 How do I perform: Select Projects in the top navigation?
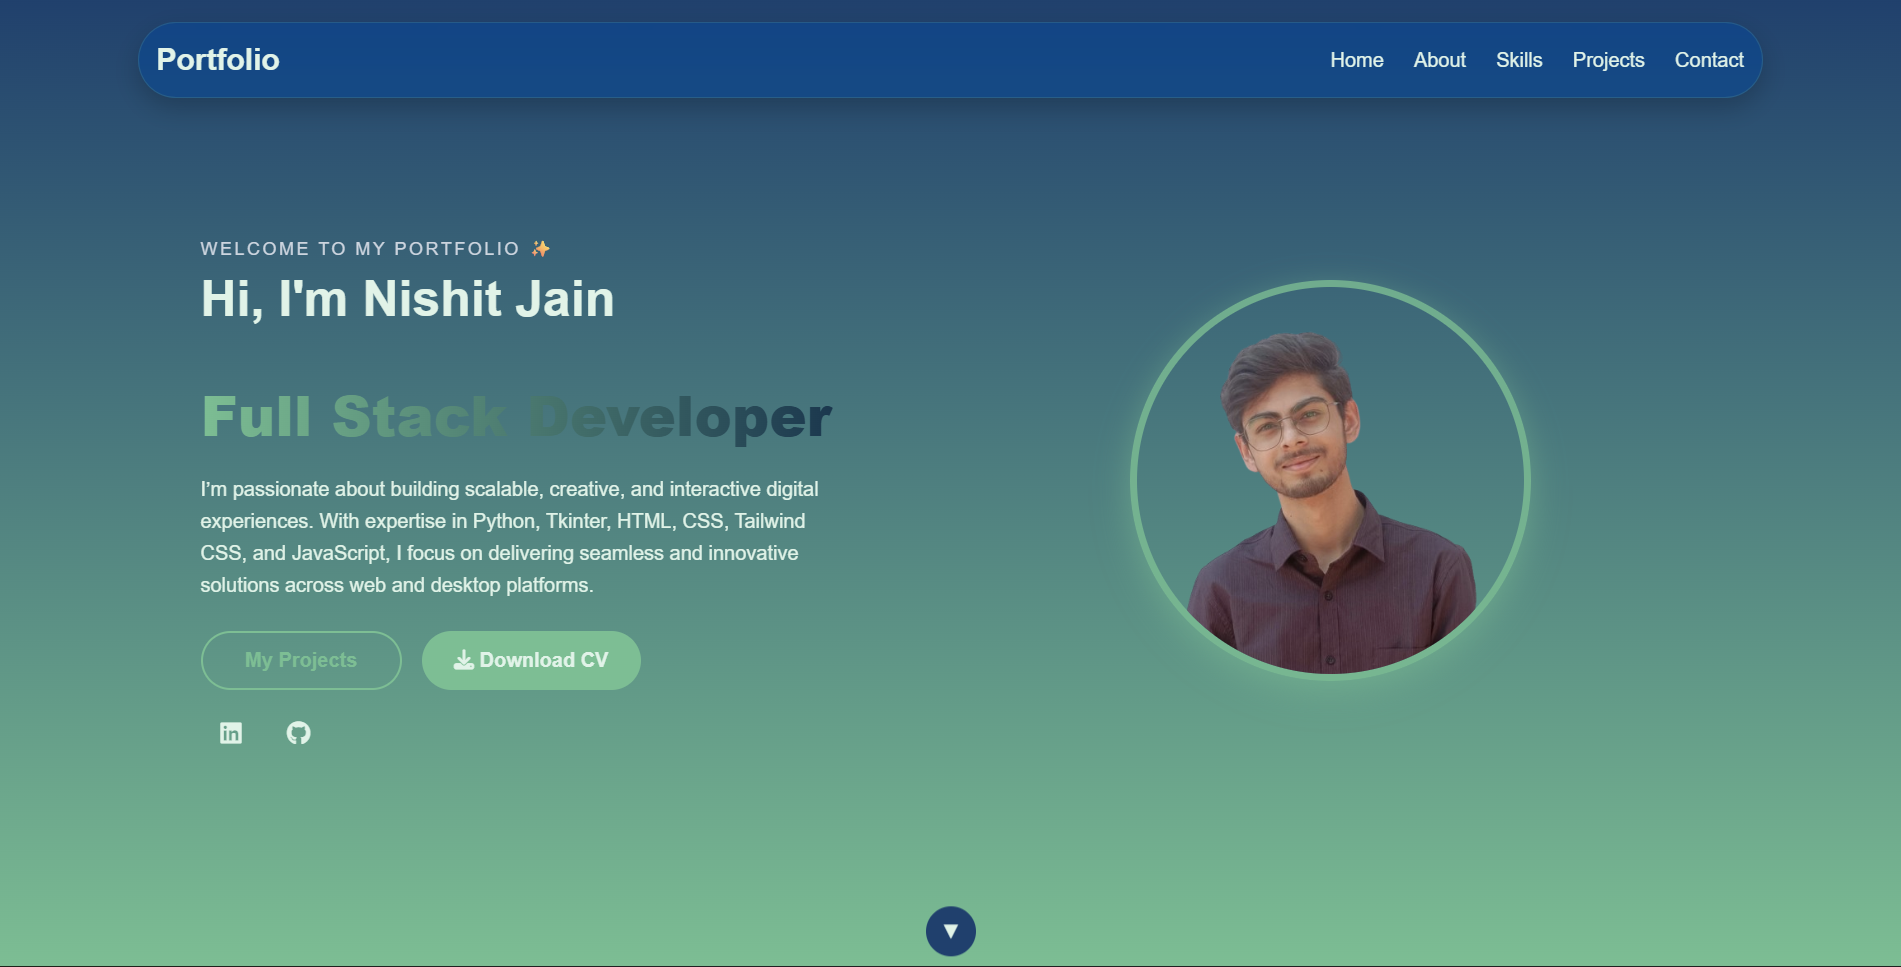point(1608,60)
